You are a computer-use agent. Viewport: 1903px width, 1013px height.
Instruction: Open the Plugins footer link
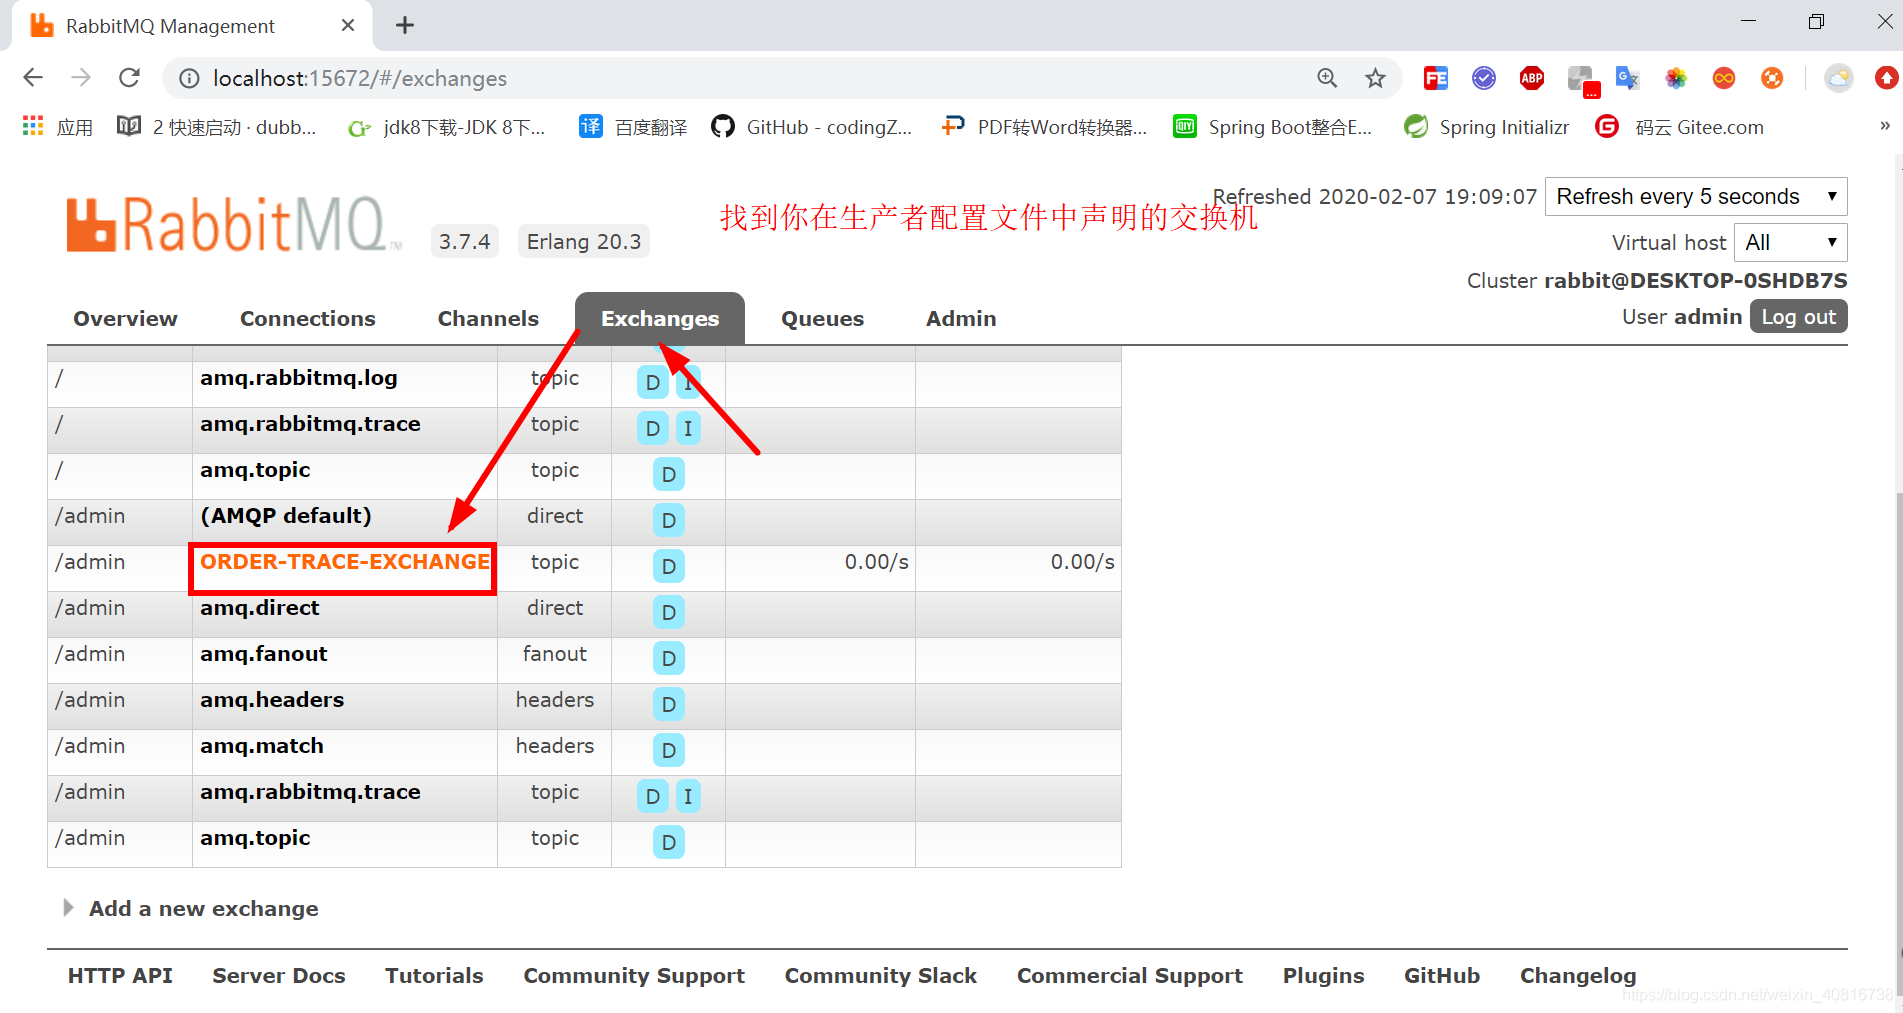1324,975
